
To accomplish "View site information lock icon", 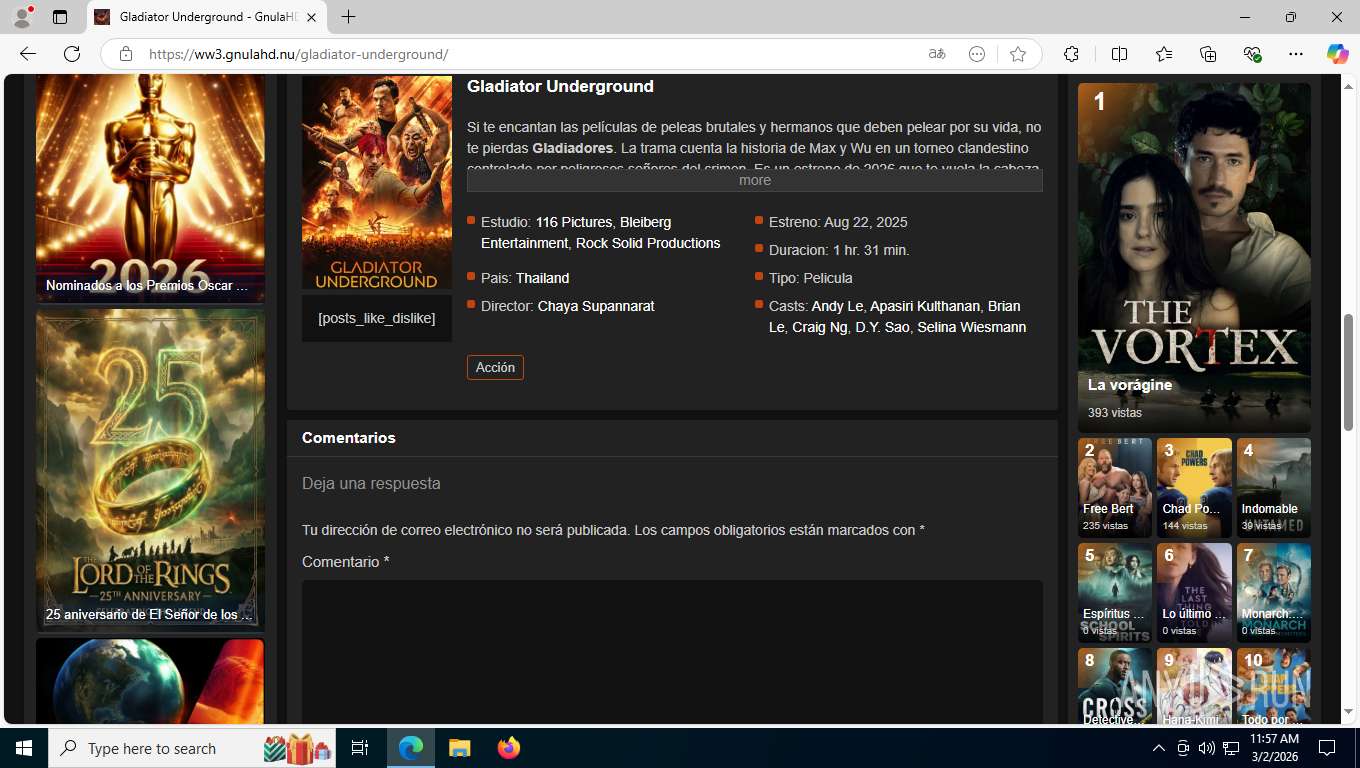I will click(x=126, y=54).
